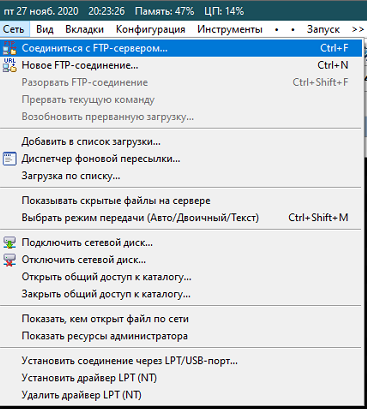Viewport: 367px width, 409px height.
Task: Open Диспетчер фоновой пересылки
Action: point(181,159)
